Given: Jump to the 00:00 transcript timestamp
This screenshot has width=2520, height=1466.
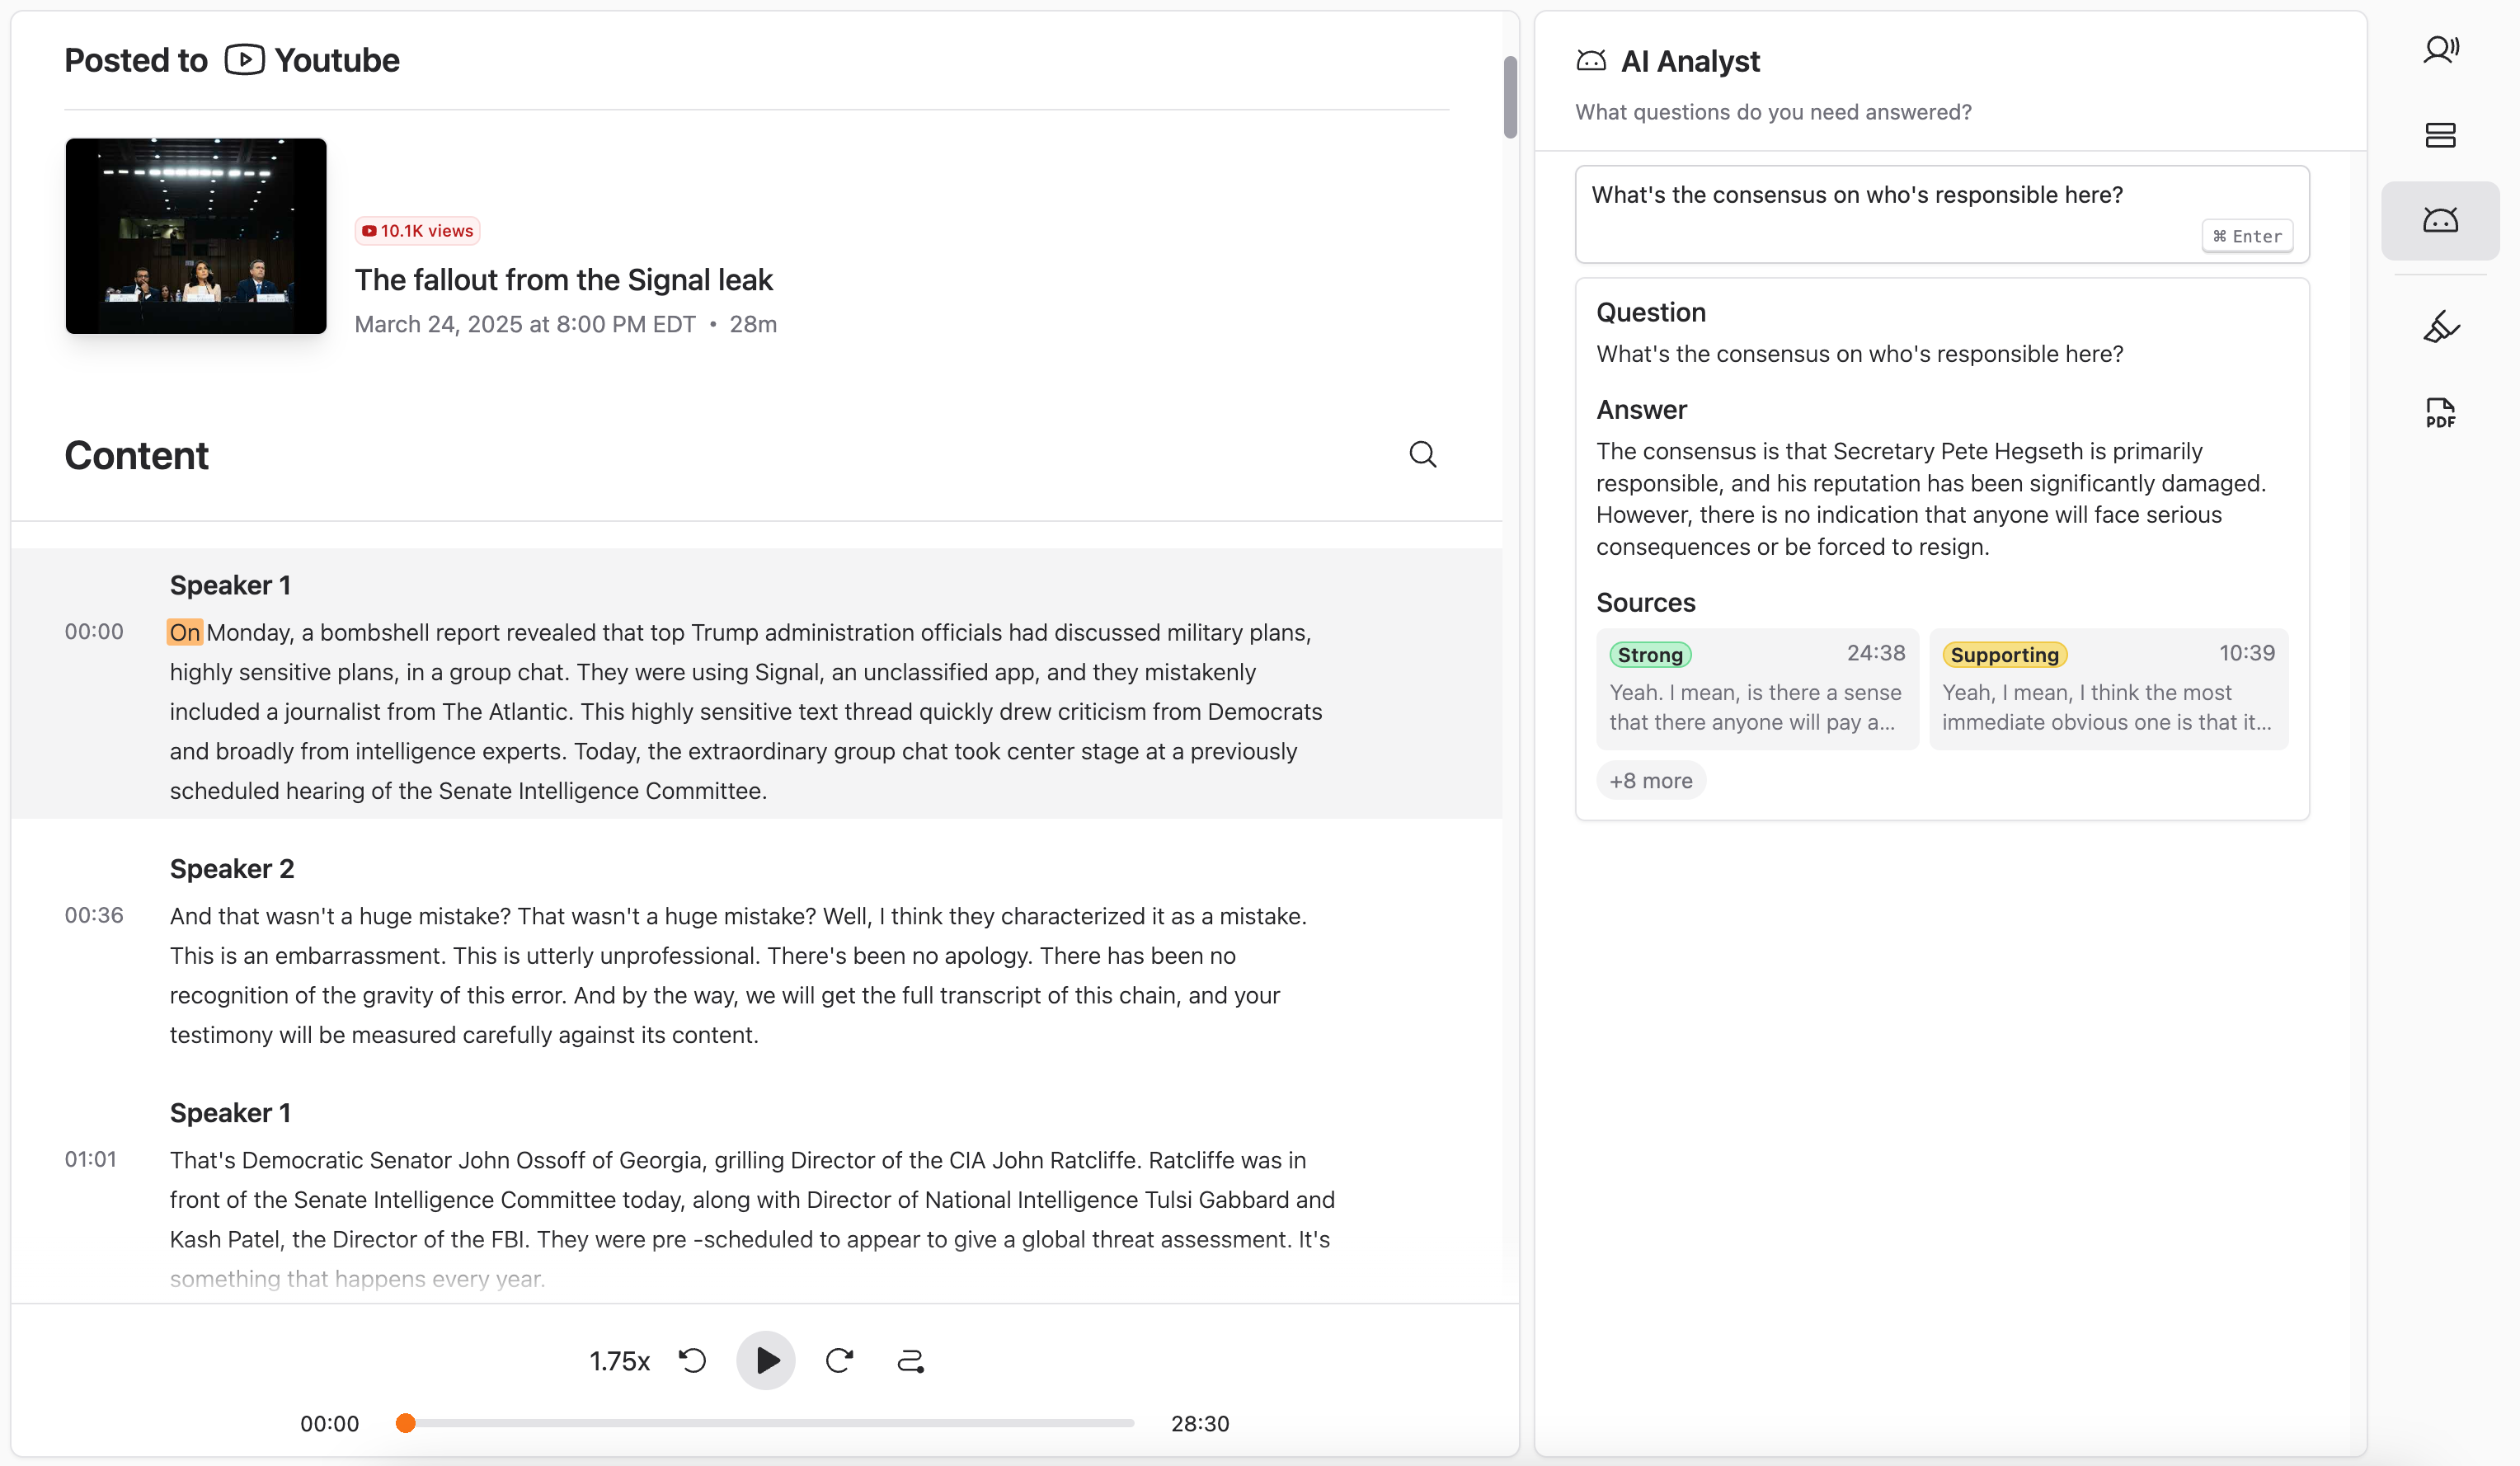Looking at the screenshot, I should (x=94, y=632).
